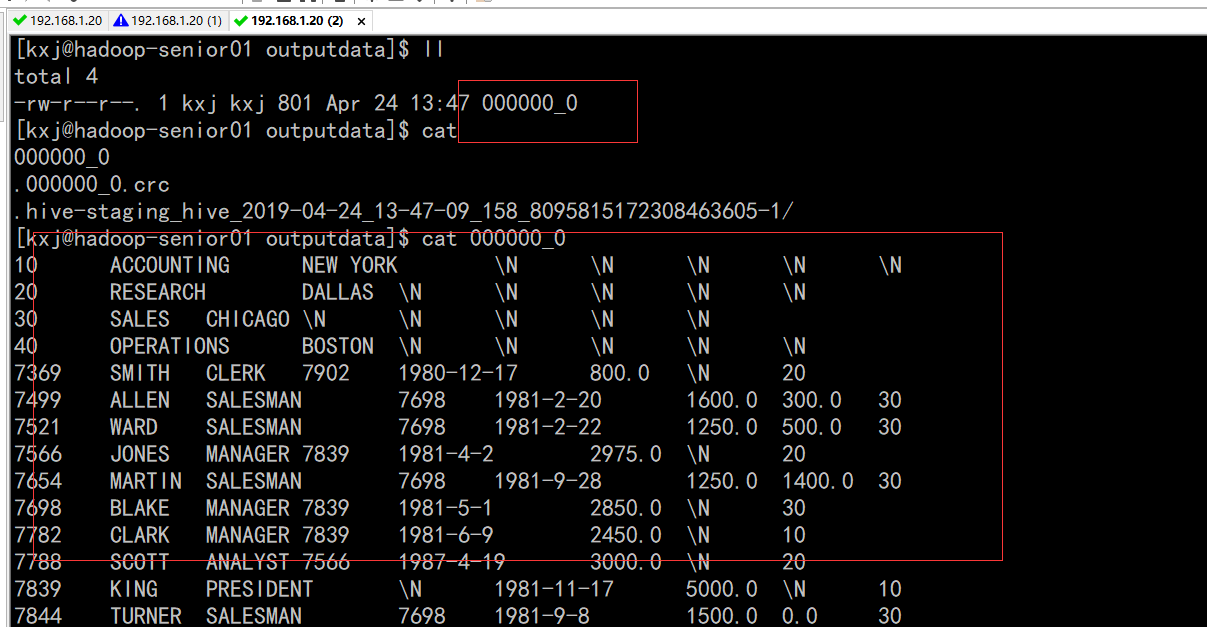Click job title 'PRESIDENT'
The height and width of the screenshot is (627, 1207).
tap(260, 589)
